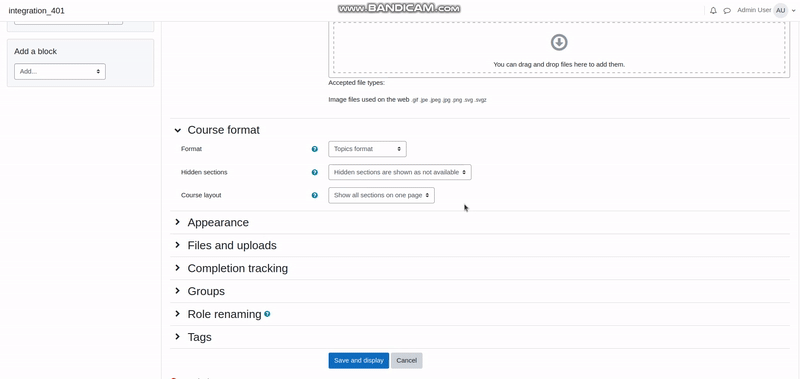The image size is (800, 379).
Task: Open the Course layout dropdown
Action: pos(382,195)
